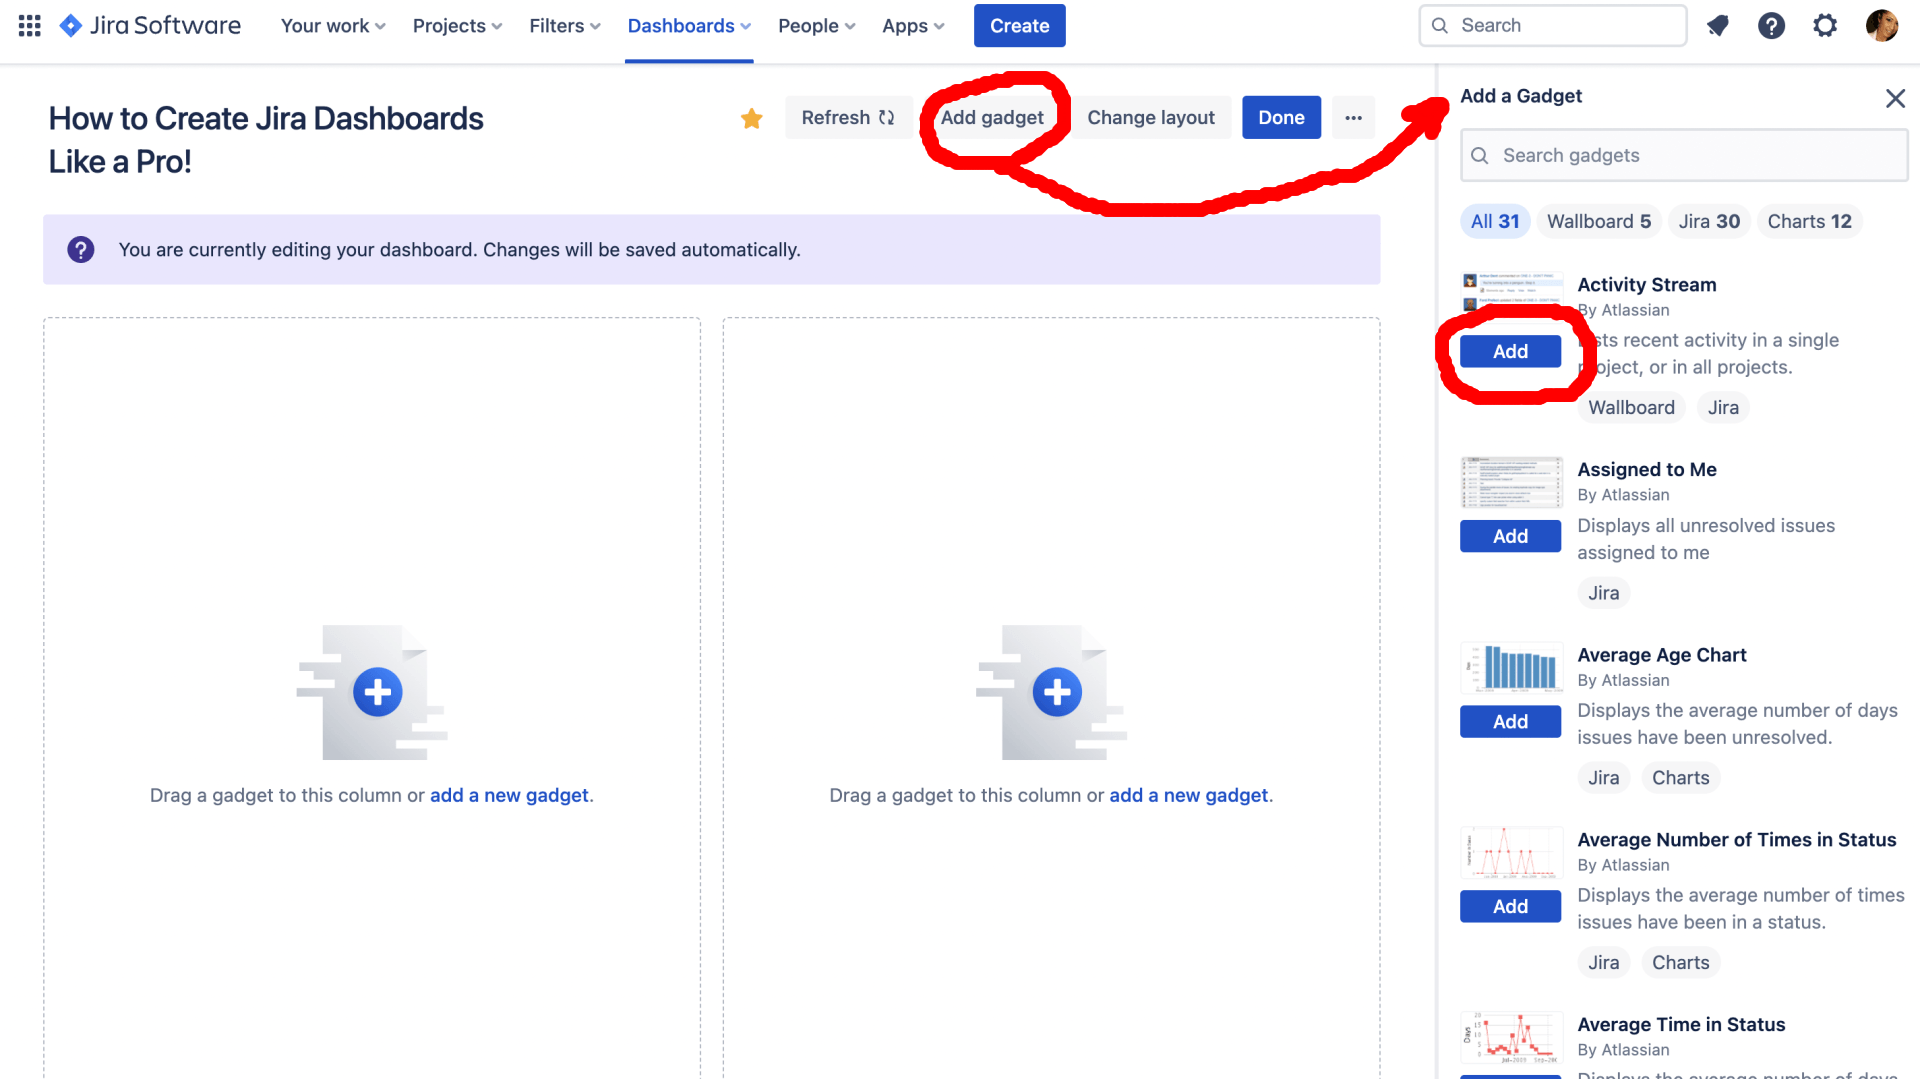Open the app switcher grid icon
1920x1079 pixels.
30,26
